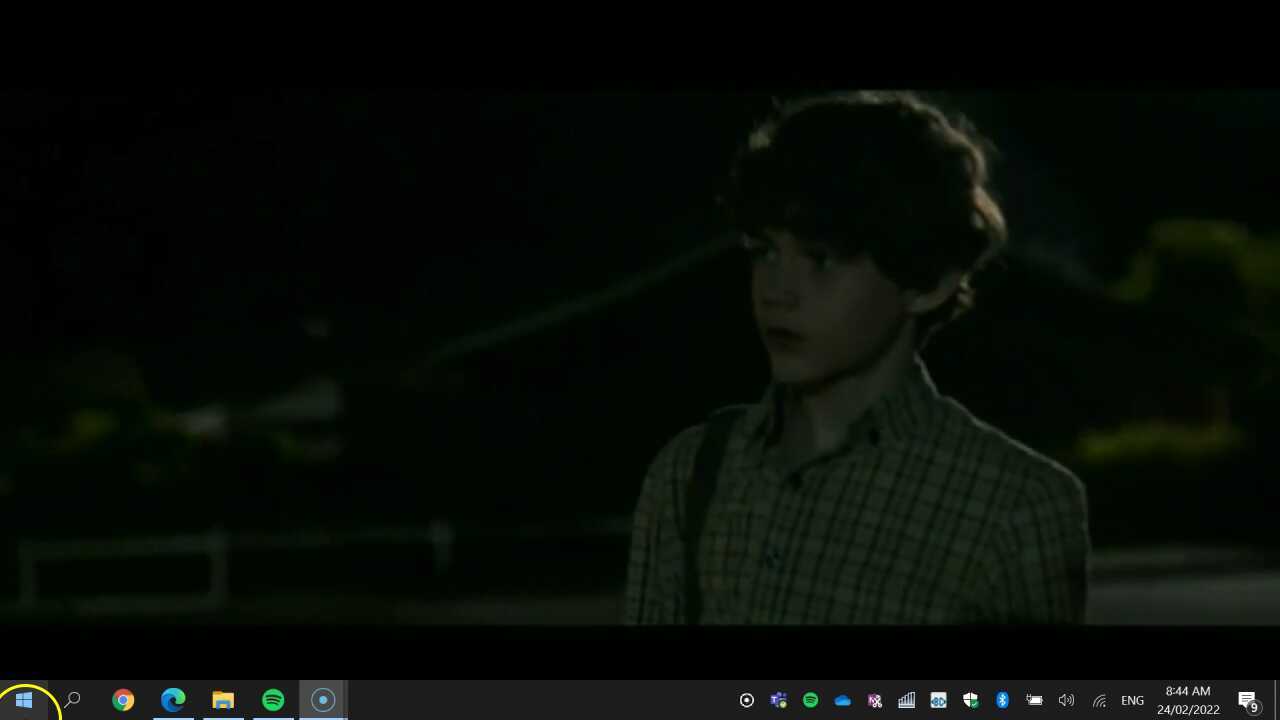Open Windows Search
The width and height of the screenshot is (1280, 720).
(x=72, y=699)
